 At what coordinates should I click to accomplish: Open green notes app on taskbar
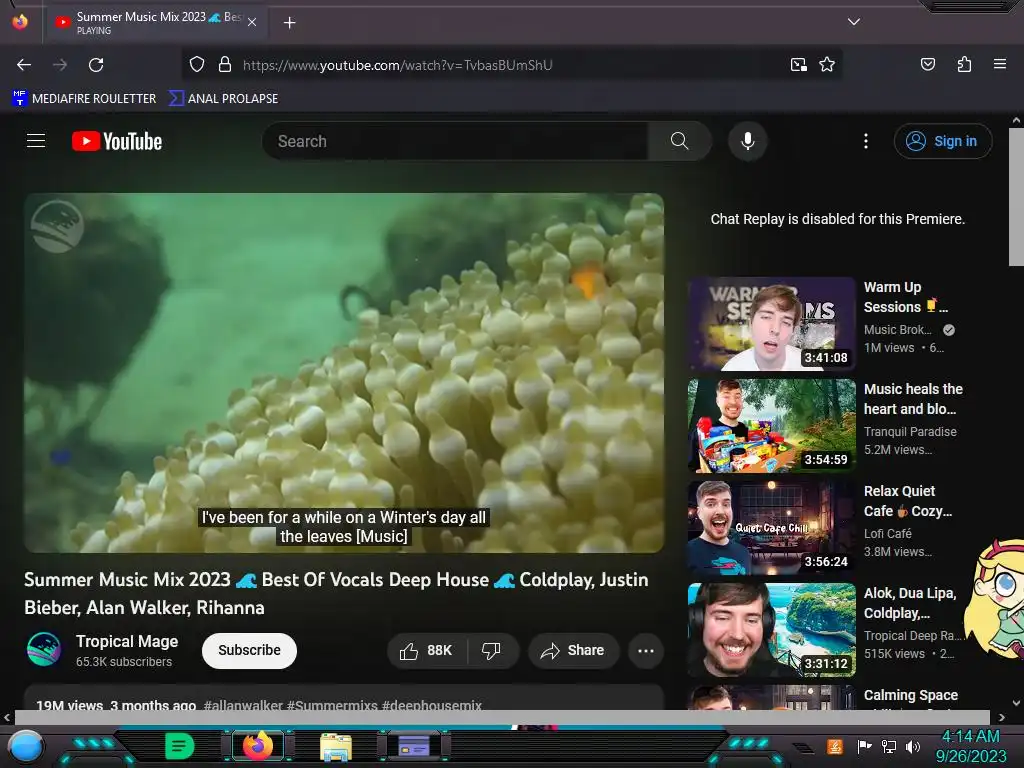coord(179,746)
